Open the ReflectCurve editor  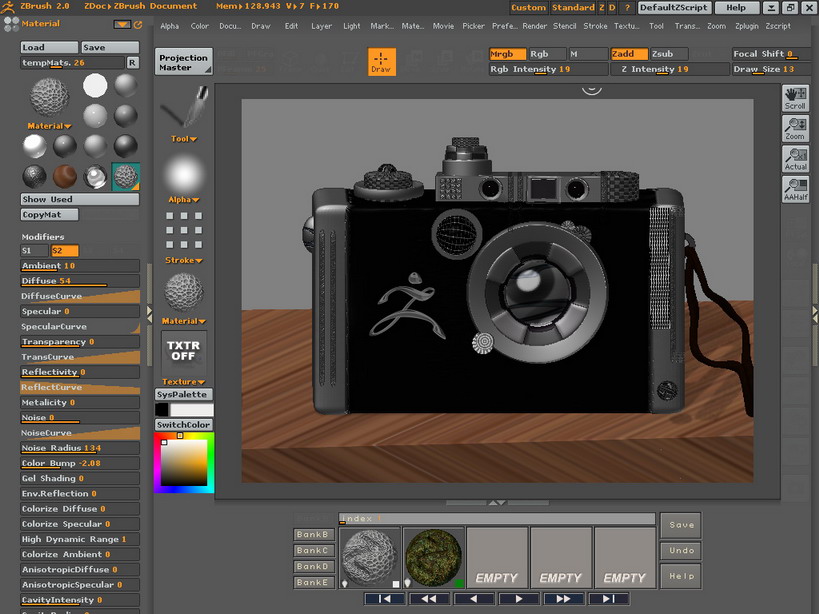tap(80, 387)
